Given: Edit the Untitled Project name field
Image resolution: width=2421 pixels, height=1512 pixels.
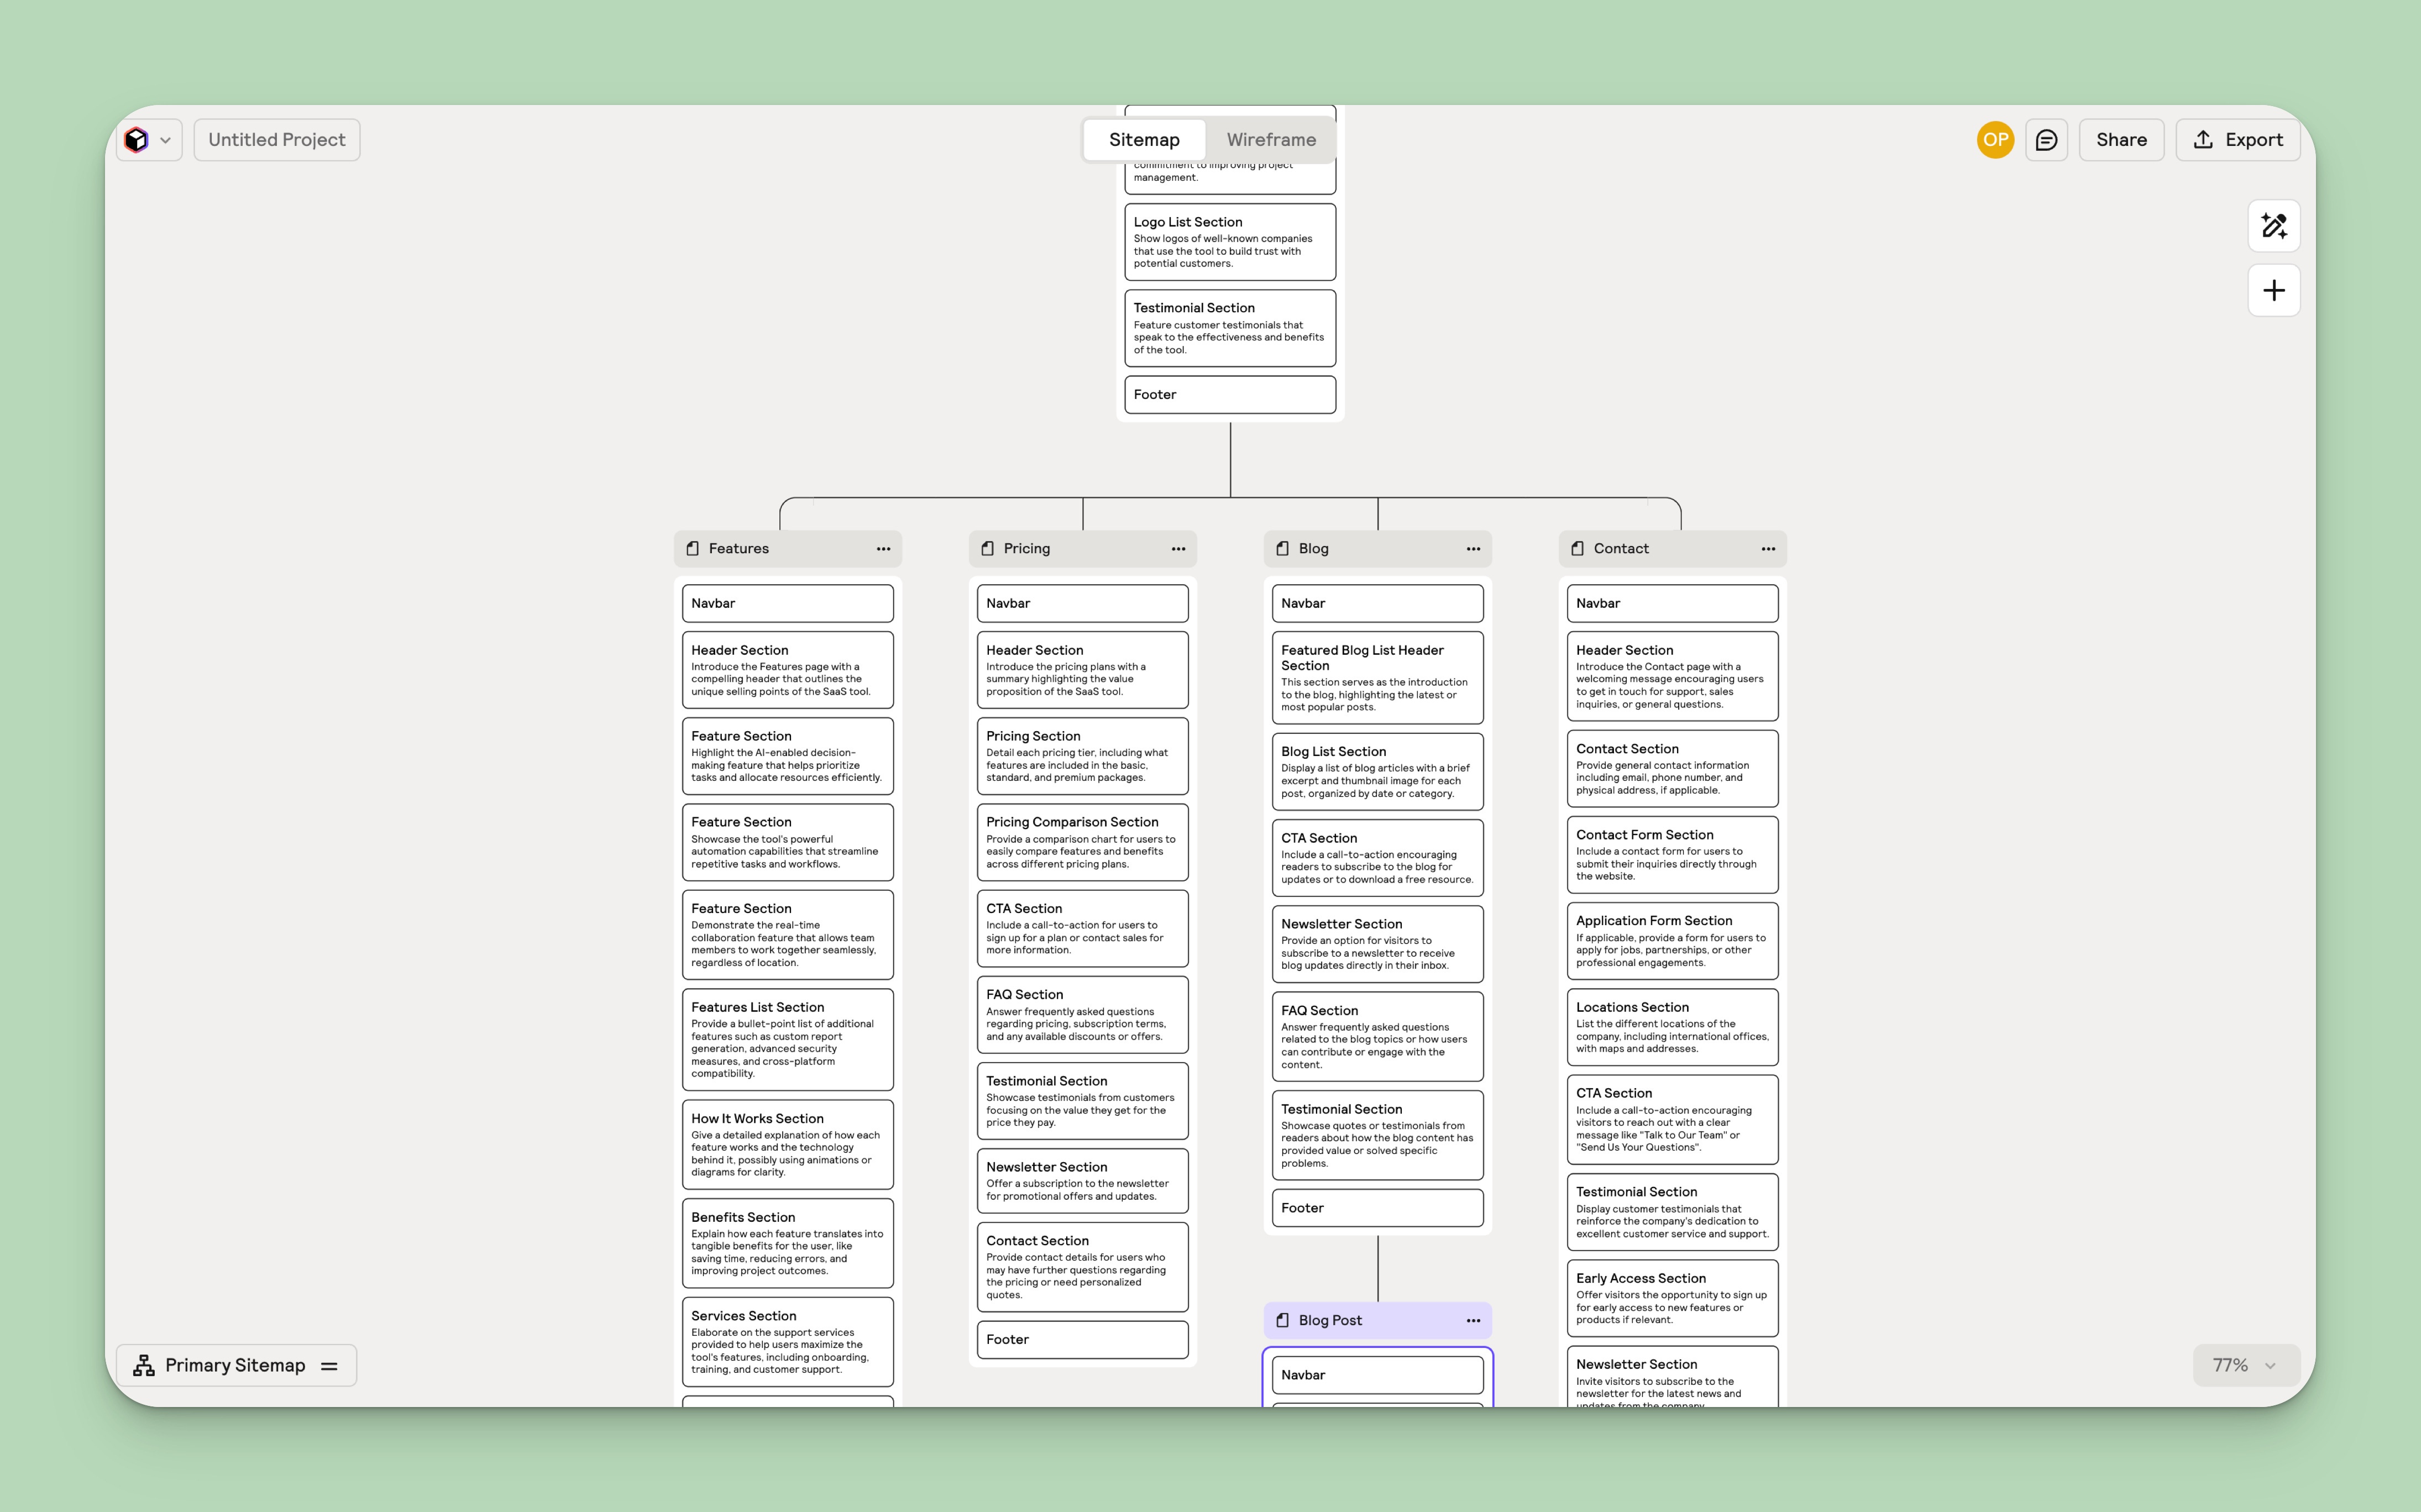Looking at the screenshot, I should click(277, 140).
